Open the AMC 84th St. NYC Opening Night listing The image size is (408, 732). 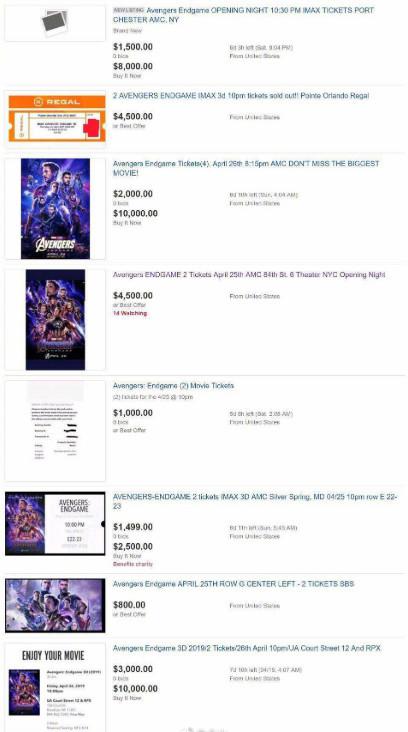[249, 275]
